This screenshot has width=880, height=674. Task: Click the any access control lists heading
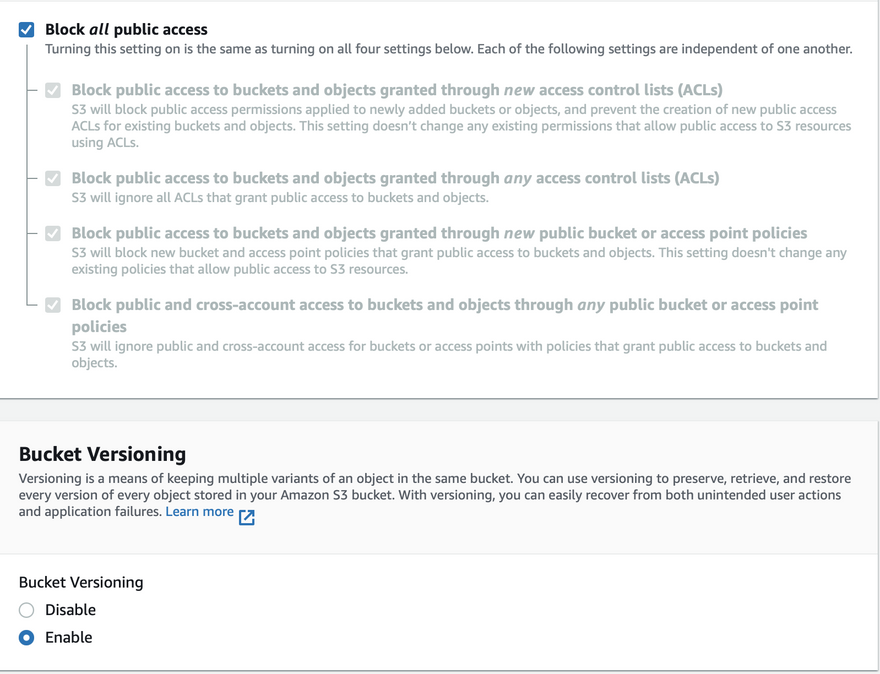(x=395, y=178)
